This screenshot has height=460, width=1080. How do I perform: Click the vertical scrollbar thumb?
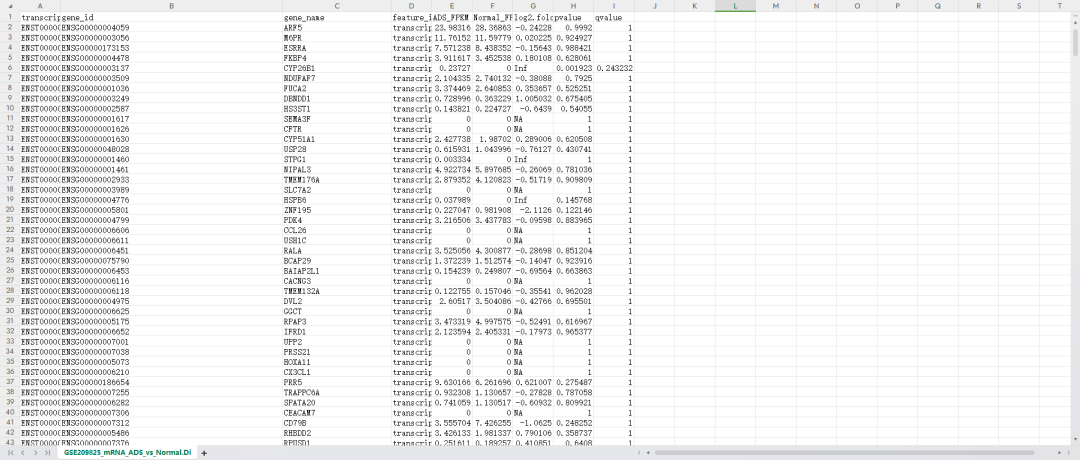(x=1076, y=41)
